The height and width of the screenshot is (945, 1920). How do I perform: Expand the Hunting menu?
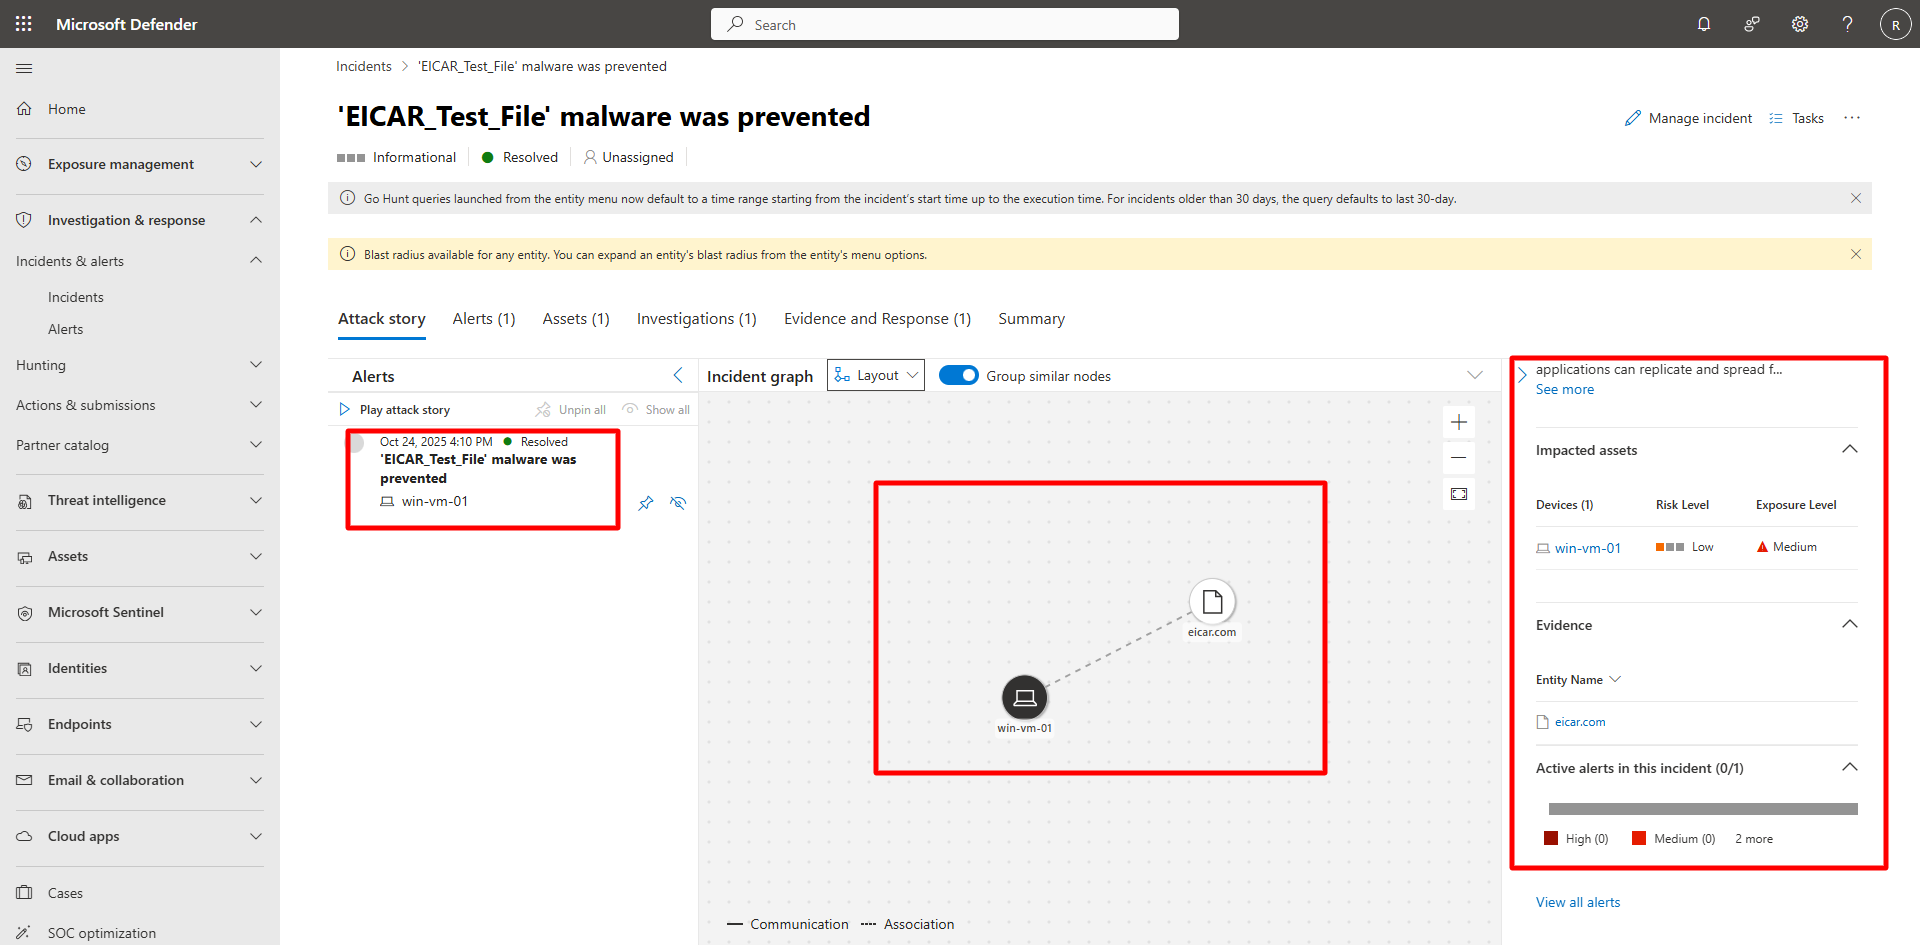click(x=256, y=365)
